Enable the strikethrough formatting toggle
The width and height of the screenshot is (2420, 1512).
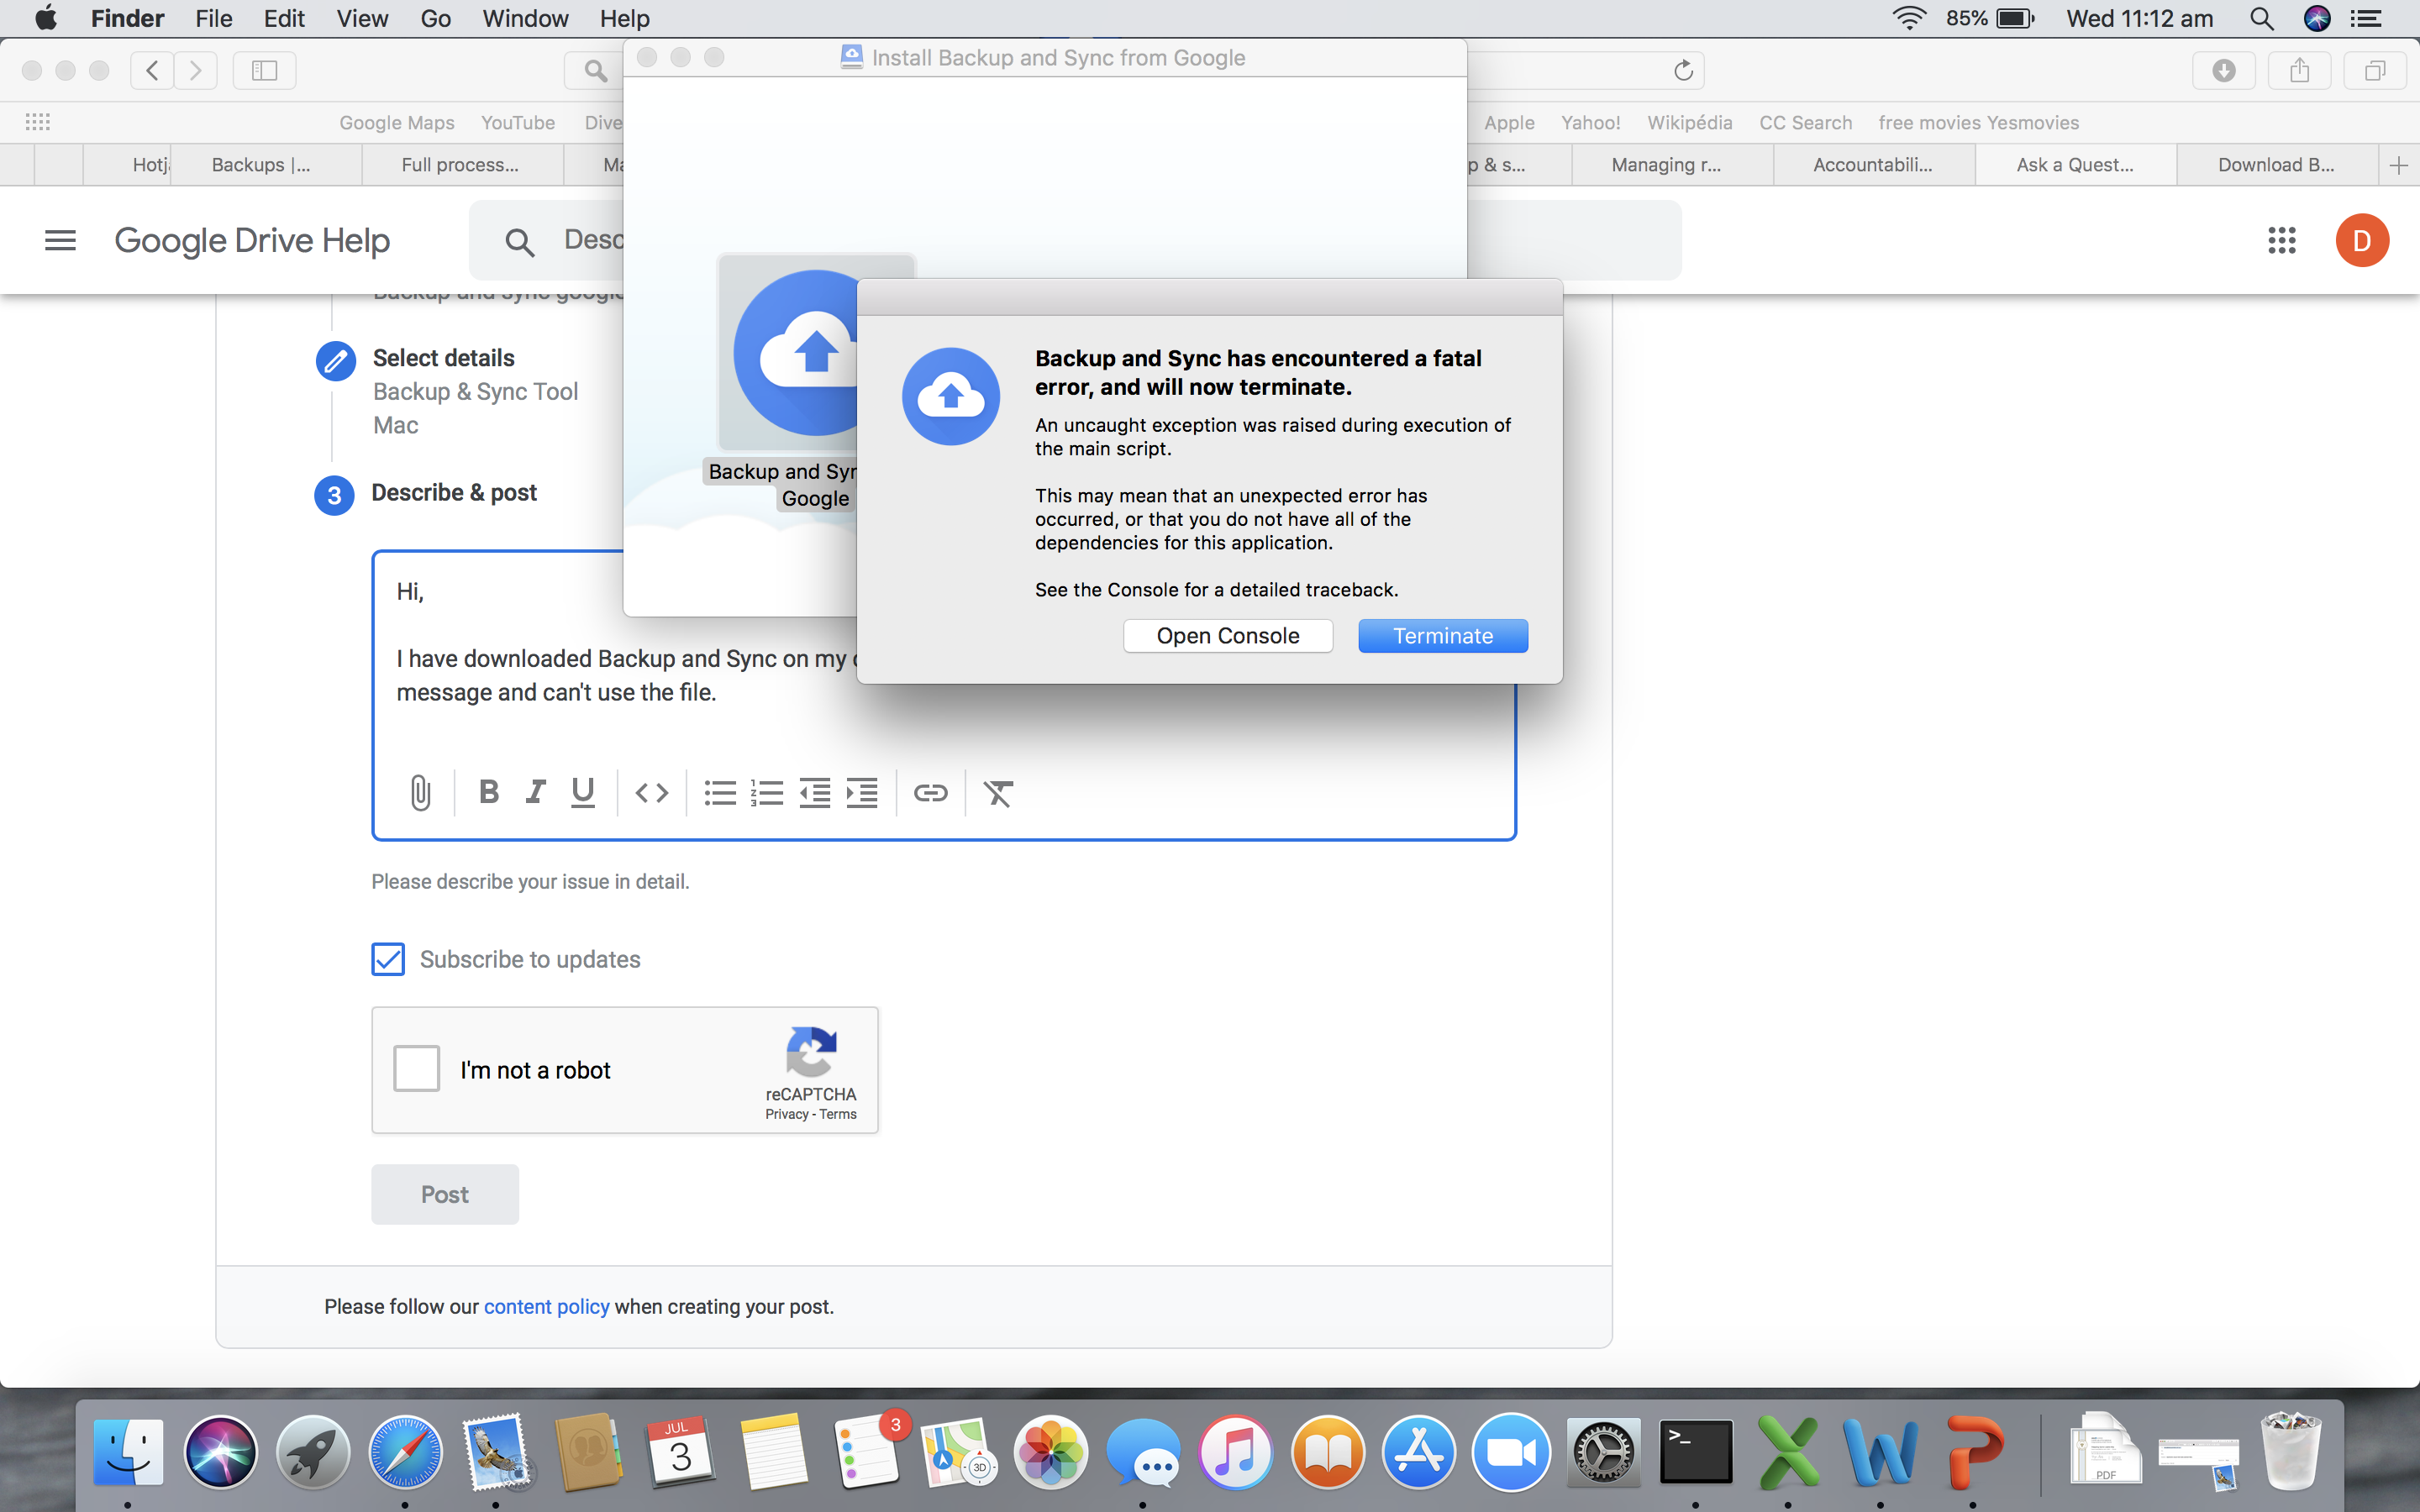point(998,793)
